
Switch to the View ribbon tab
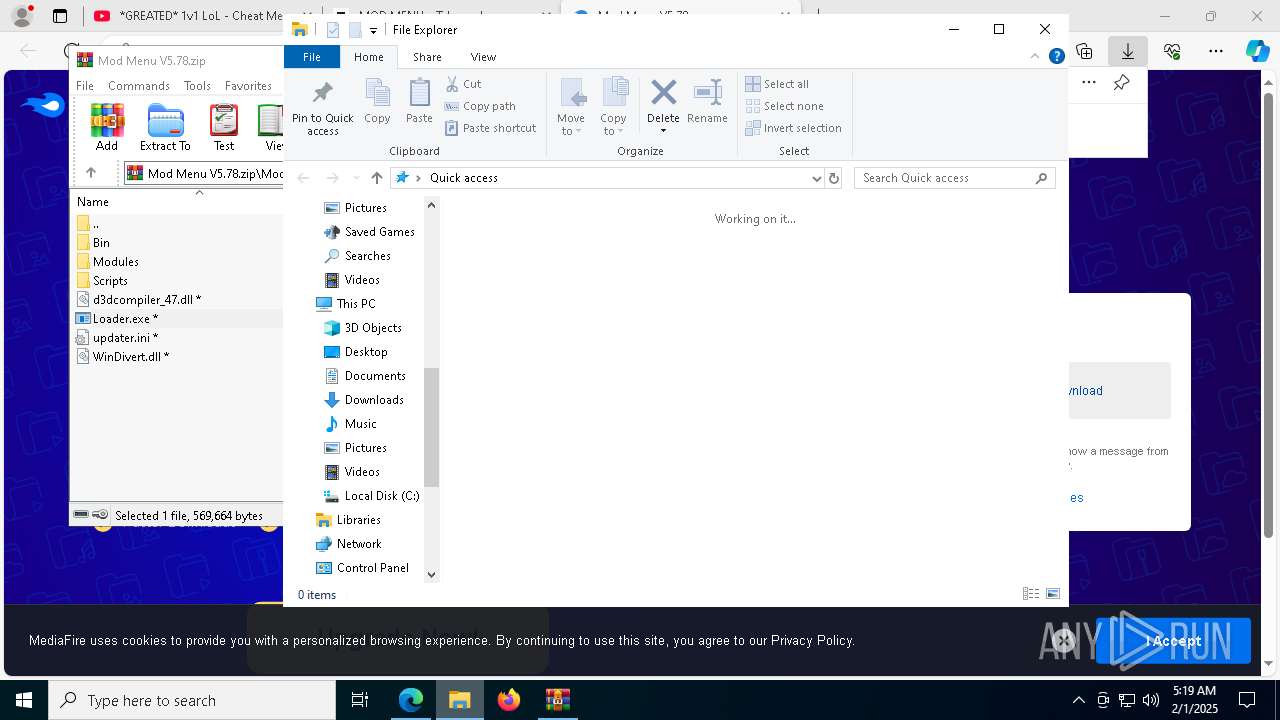coord(483,57)
